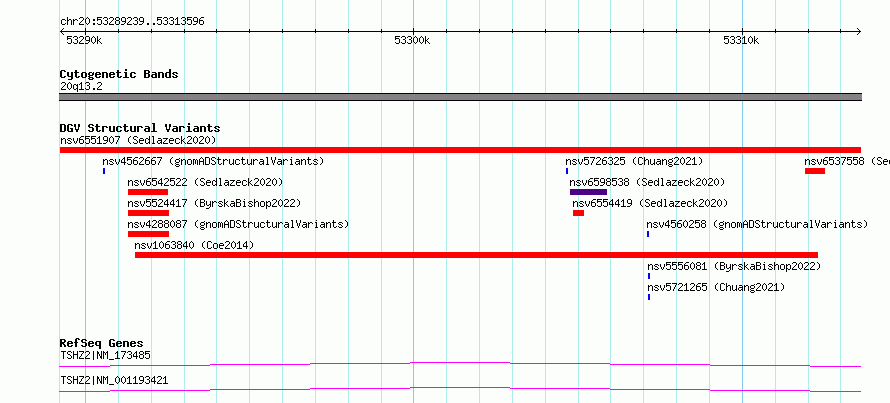
Task: Select the short red nsv6554419 bar
Action: pyautogui.click(x=578, y=213)
